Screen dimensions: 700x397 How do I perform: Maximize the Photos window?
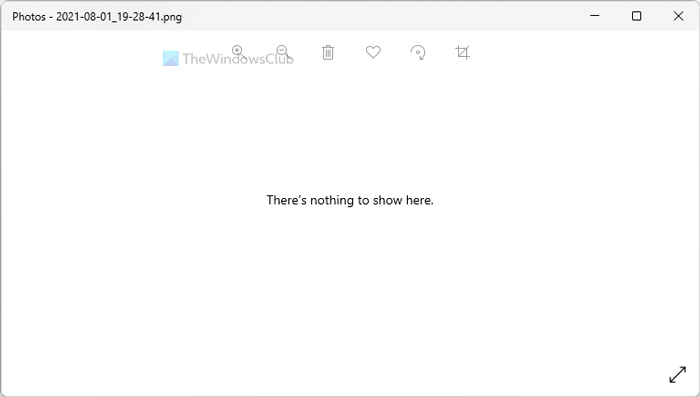pyautogui.click(x=637, y=16)
